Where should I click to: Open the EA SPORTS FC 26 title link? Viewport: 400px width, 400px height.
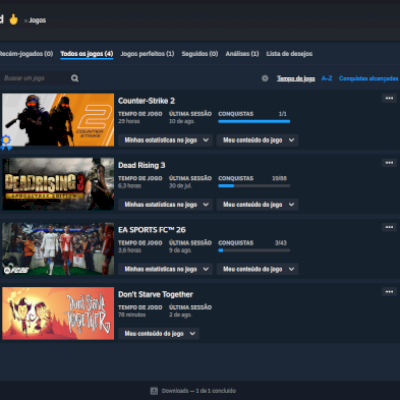click(x=152, y=230)
